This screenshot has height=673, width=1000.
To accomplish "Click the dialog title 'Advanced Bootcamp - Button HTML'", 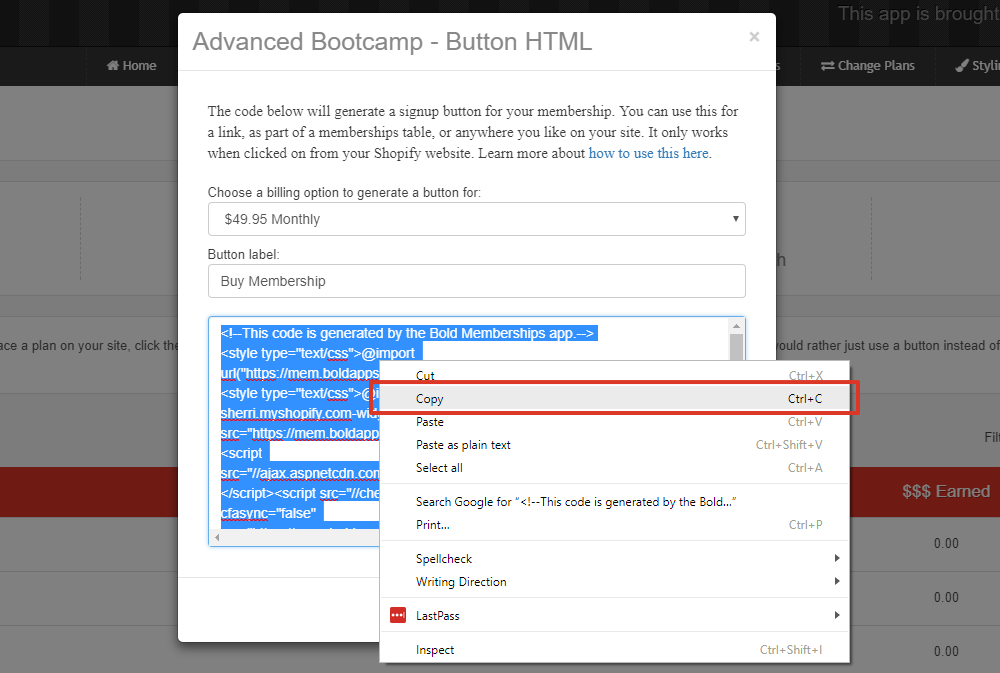I will click(x=392, y=41).
